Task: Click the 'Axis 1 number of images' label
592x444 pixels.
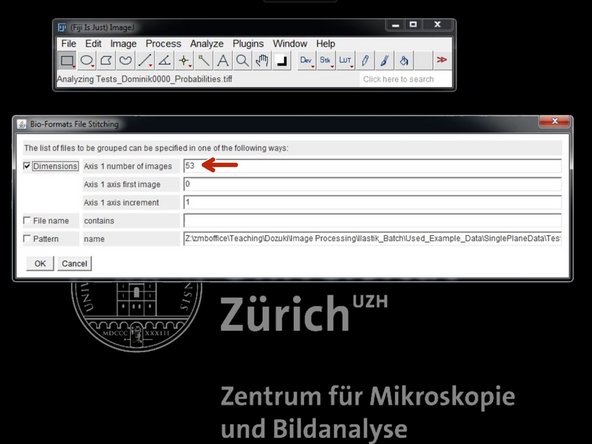Action: [128, 166]
